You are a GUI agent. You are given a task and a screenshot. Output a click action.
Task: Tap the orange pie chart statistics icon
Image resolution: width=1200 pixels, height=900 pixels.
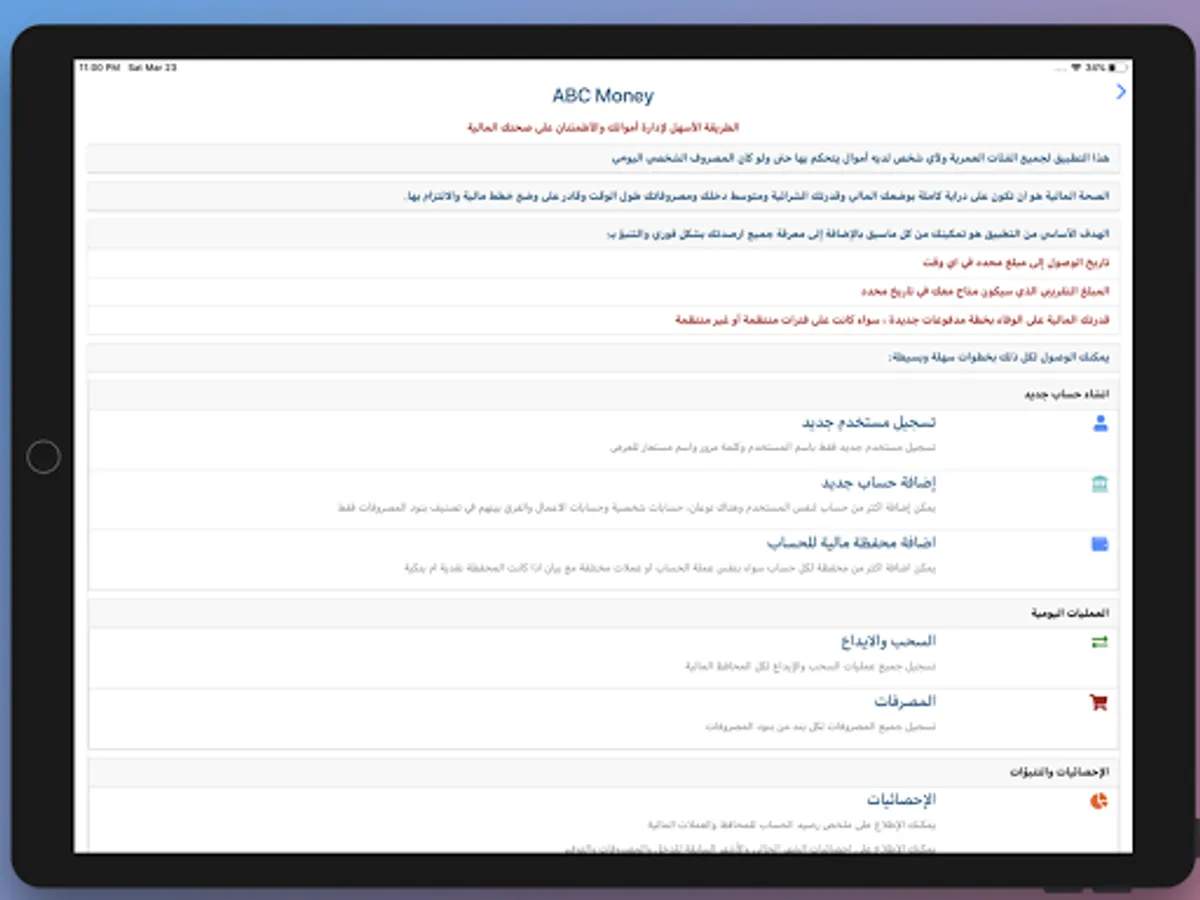point(1099,801)
